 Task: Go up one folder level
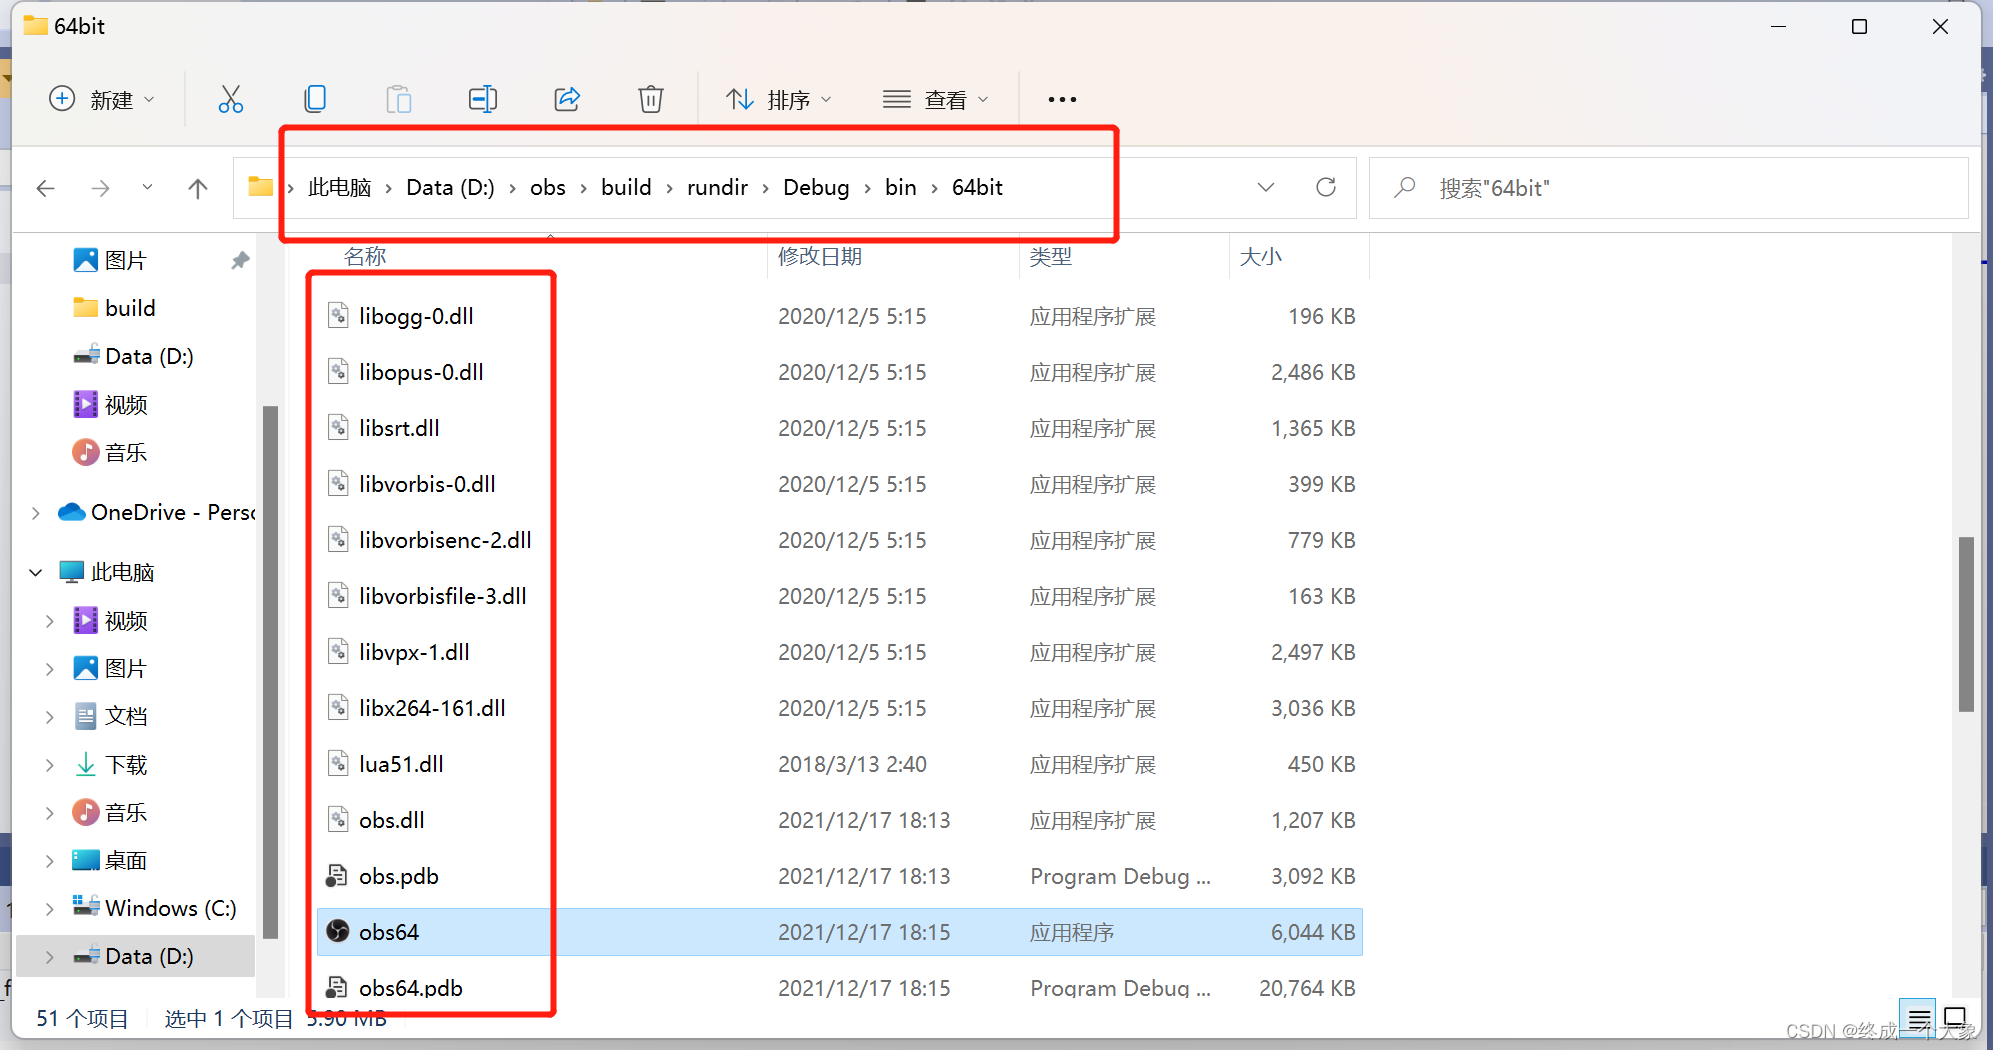coord(198,188)
